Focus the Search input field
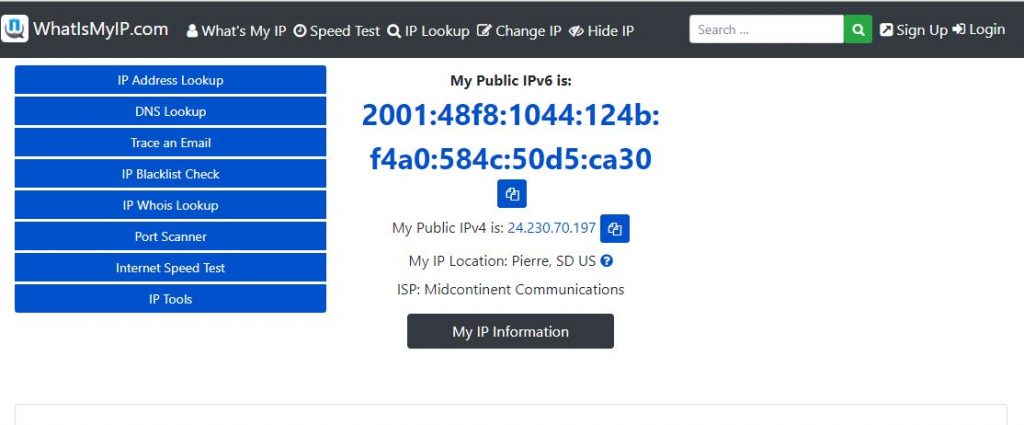The height and width of the screenshot is (425, 1024). click(766, 30)
